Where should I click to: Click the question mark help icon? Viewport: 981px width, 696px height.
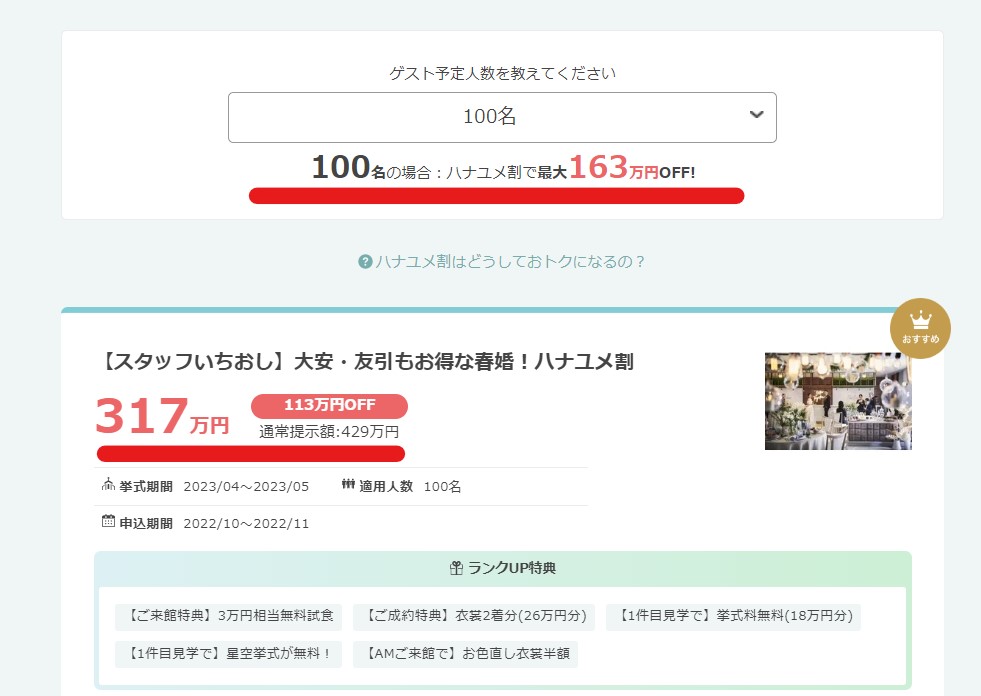coord(365,262)
